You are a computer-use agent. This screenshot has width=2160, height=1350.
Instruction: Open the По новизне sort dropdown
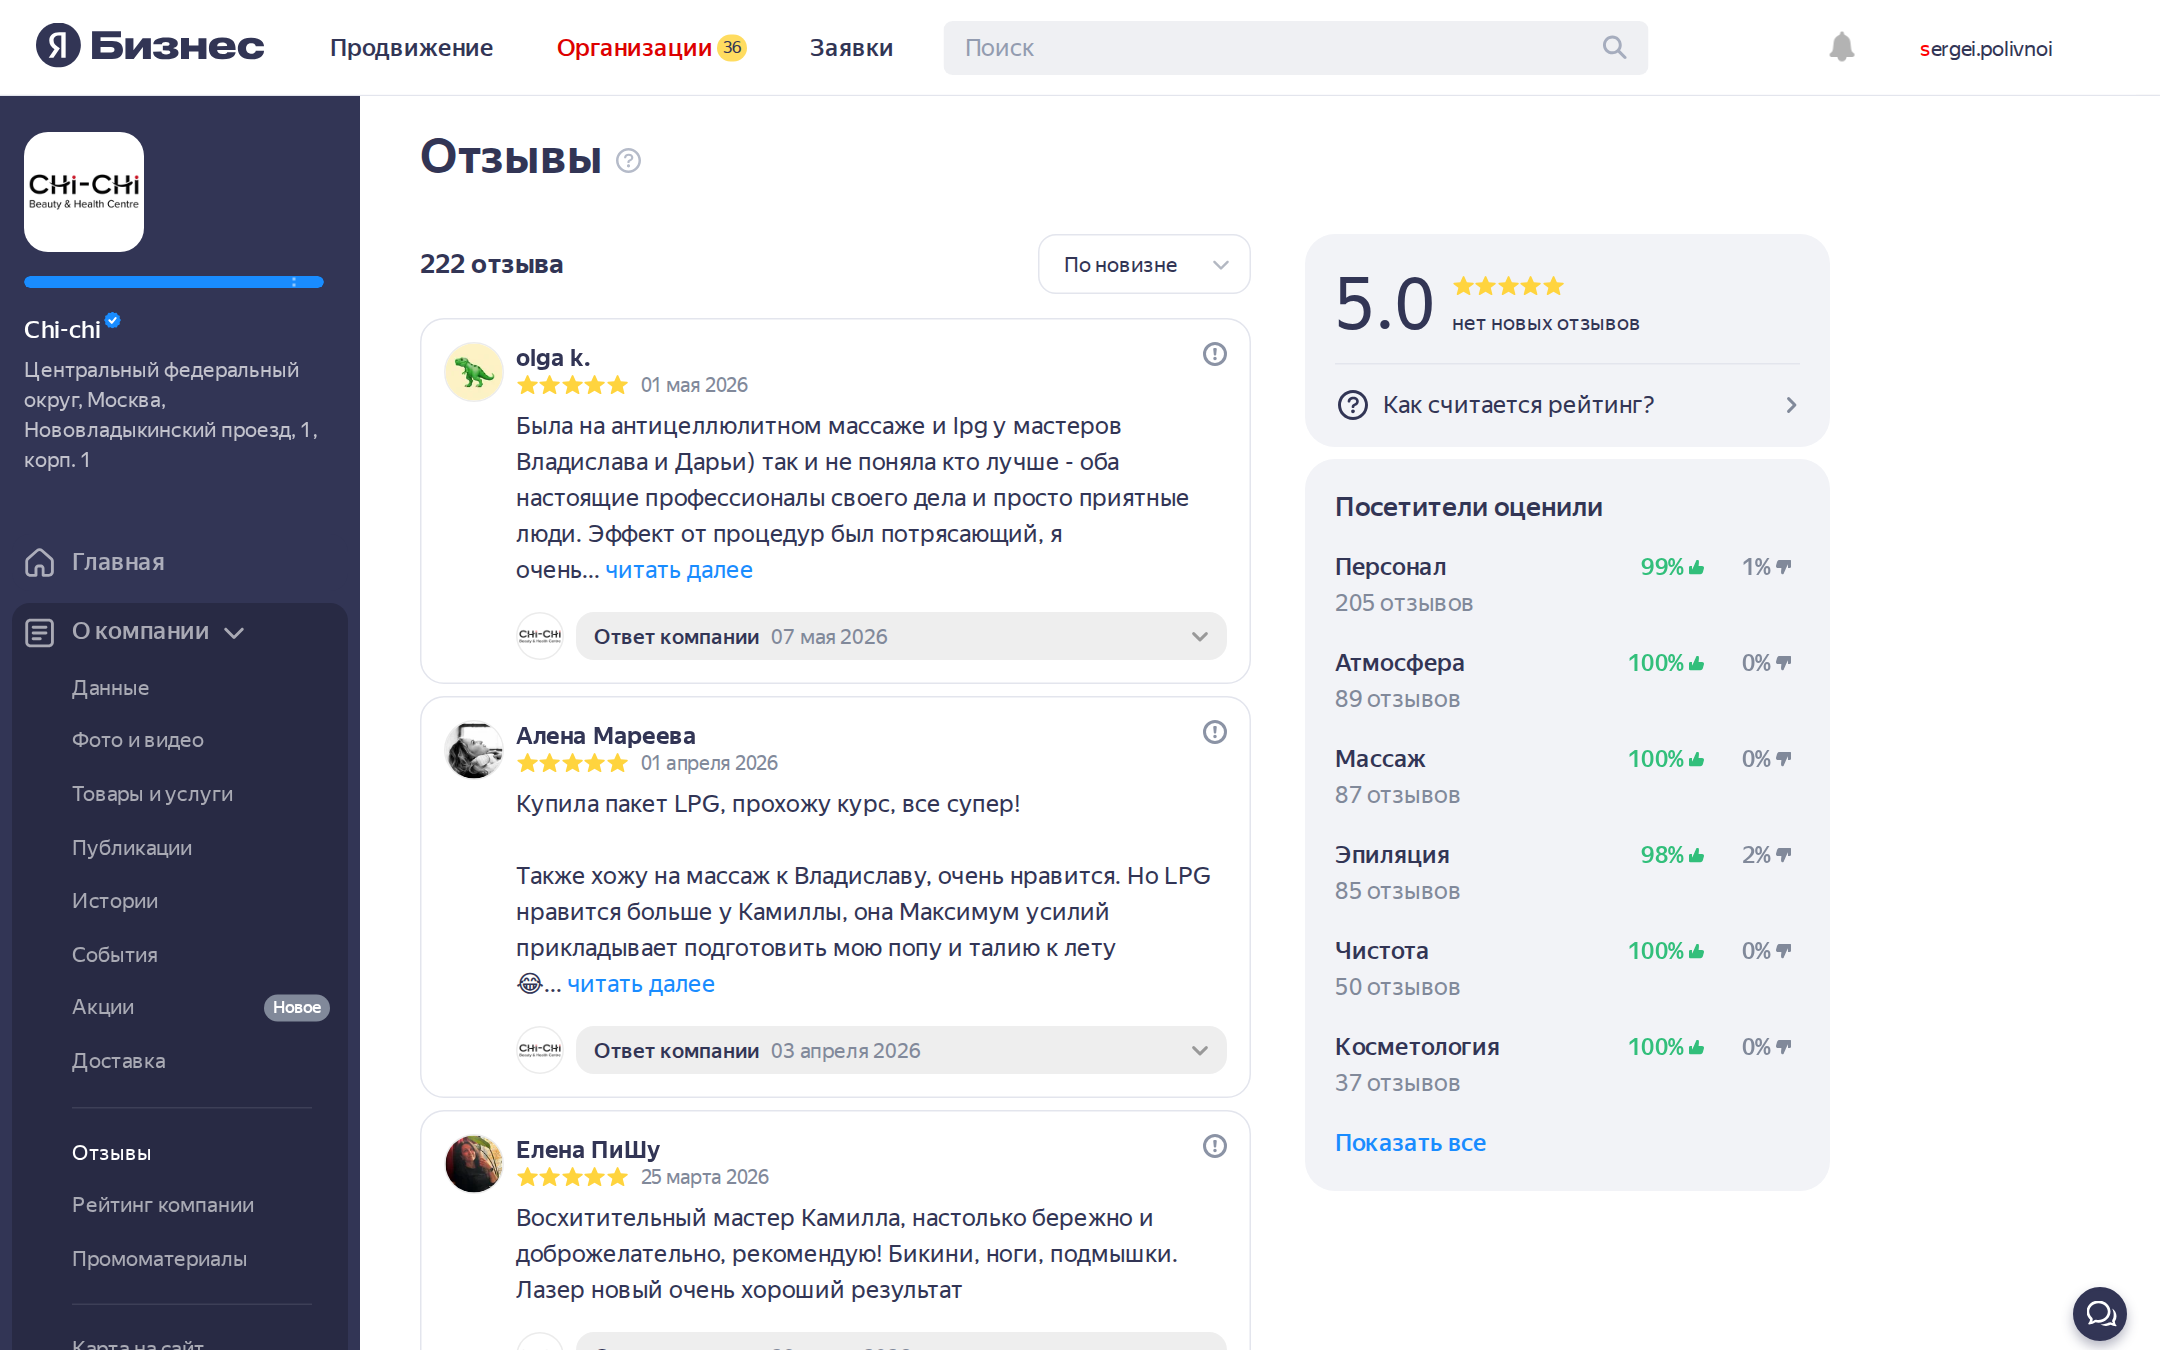(x=1144, y=264)
